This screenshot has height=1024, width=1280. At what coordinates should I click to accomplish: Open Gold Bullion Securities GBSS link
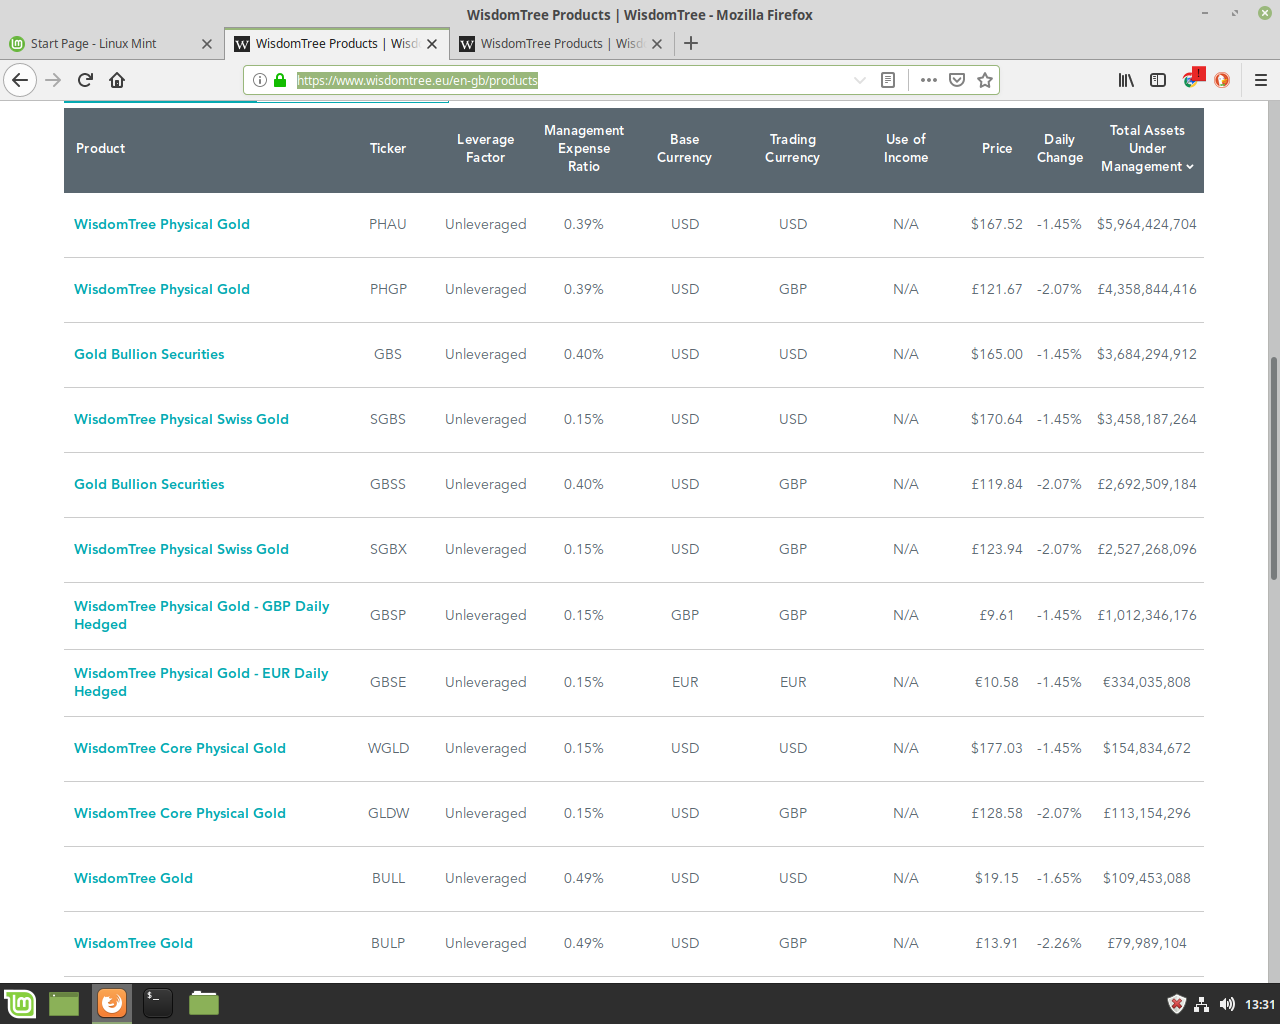click(149, 484)
